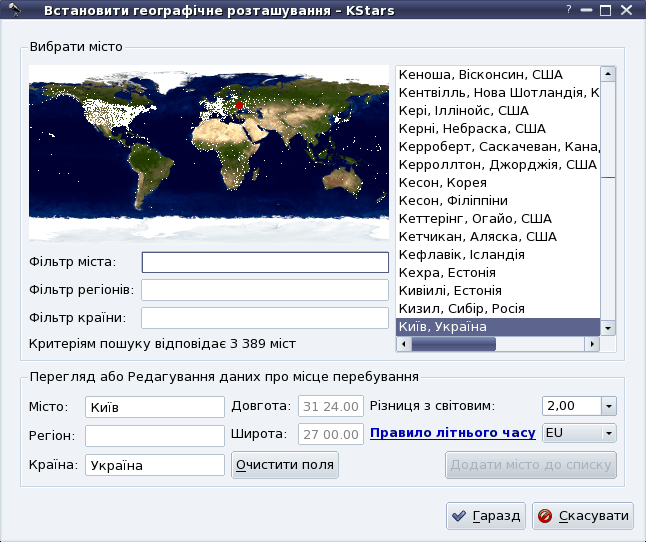Click the Широта value field
The width and height of the screenshot is (646, 542).
(331, 434)
